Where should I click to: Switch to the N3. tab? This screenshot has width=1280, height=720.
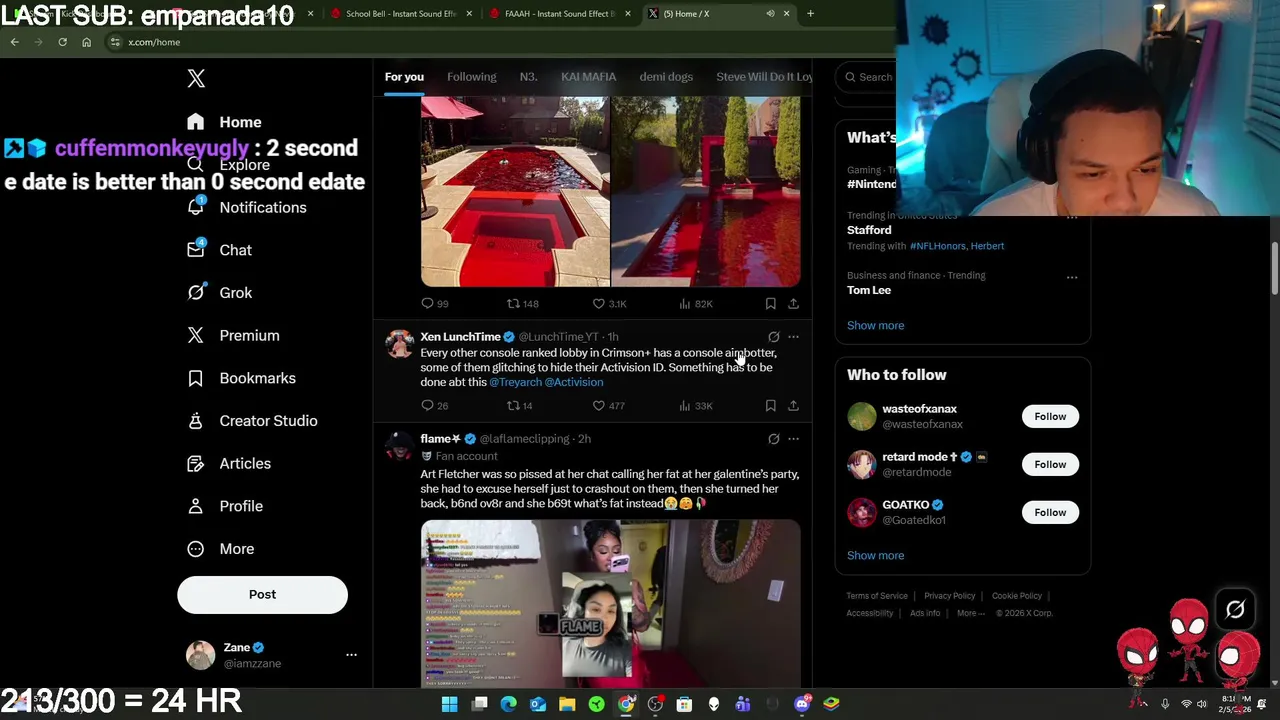528,77
